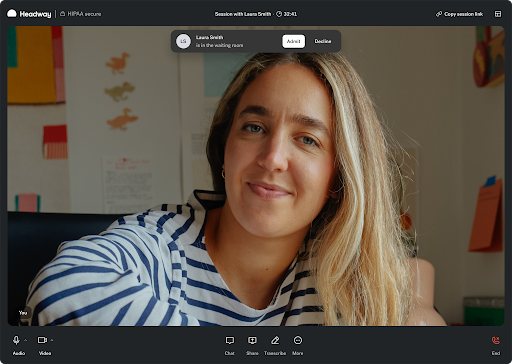Click the session timer clock icon
This screenshot has width=512, height=364.
tap(279, 14)
